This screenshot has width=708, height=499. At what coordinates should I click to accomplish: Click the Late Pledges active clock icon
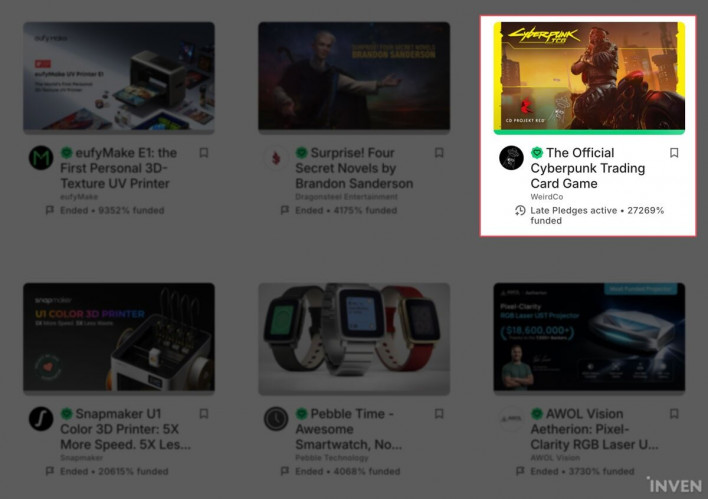tap(520, 210)
